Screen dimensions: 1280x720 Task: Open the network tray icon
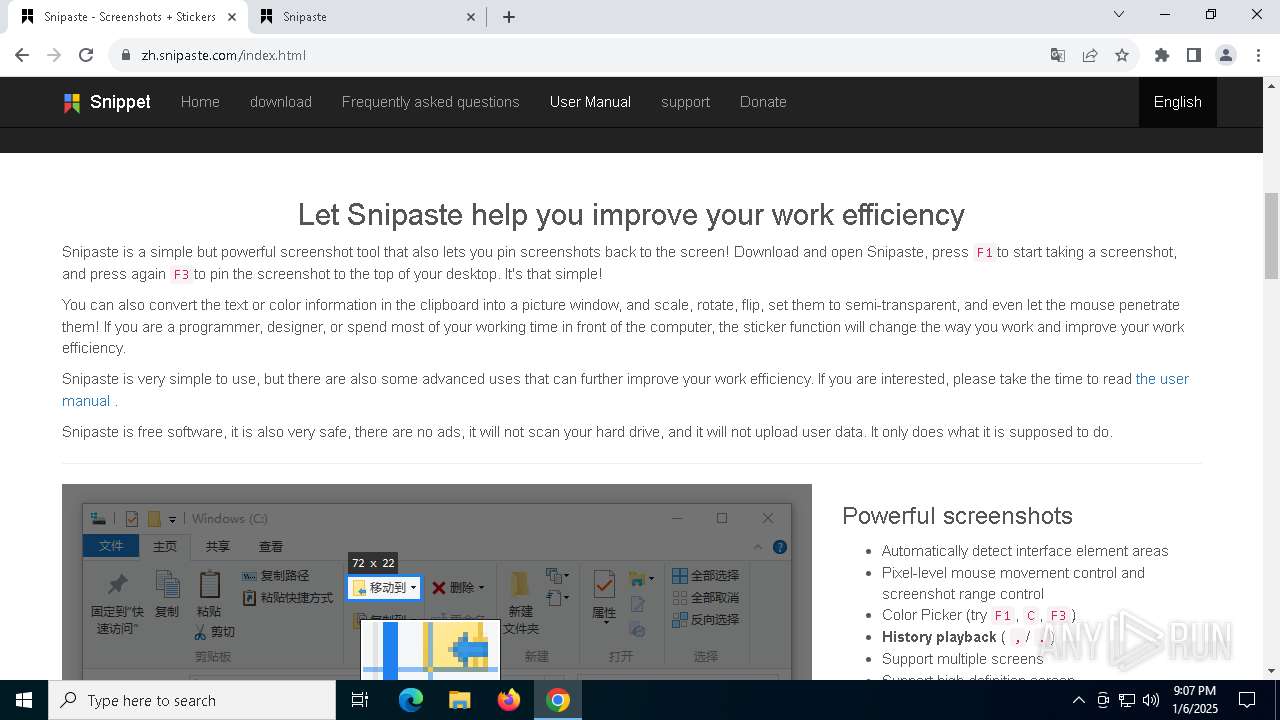pos(1127,700)
